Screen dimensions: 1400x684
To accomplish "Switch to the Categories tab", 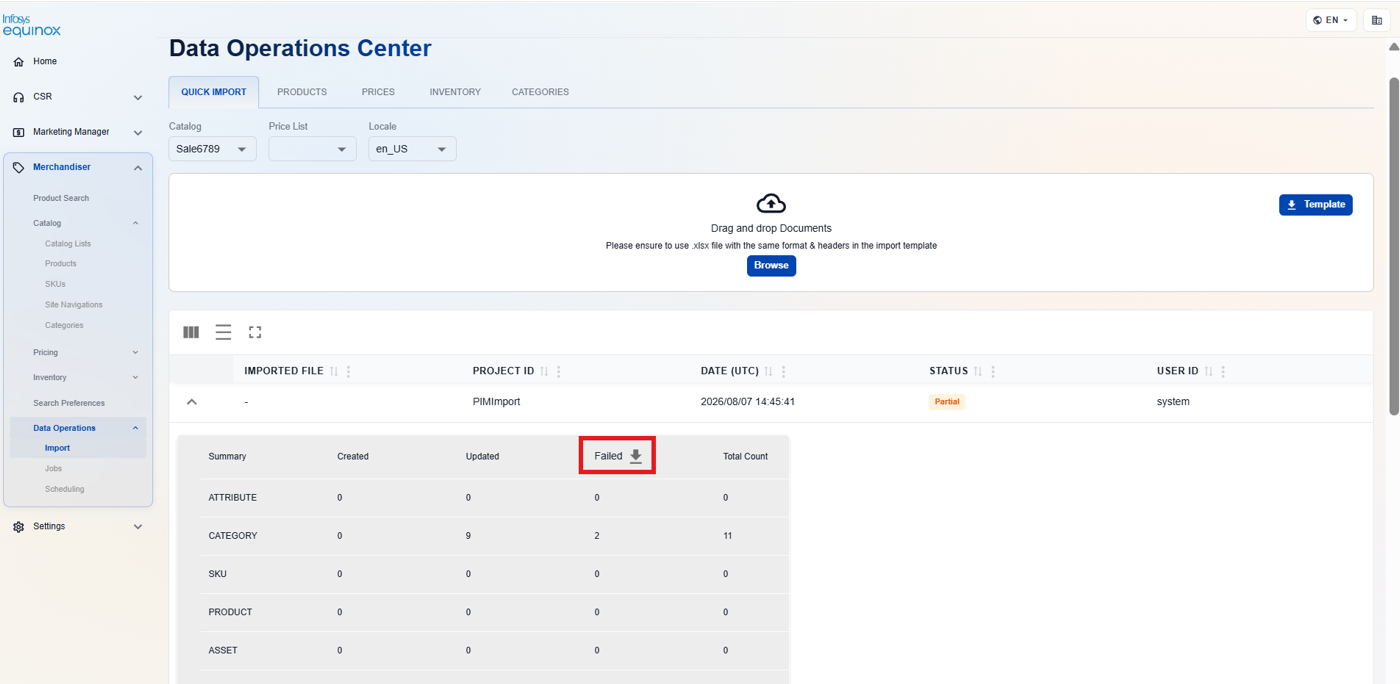I will [540, 92].
